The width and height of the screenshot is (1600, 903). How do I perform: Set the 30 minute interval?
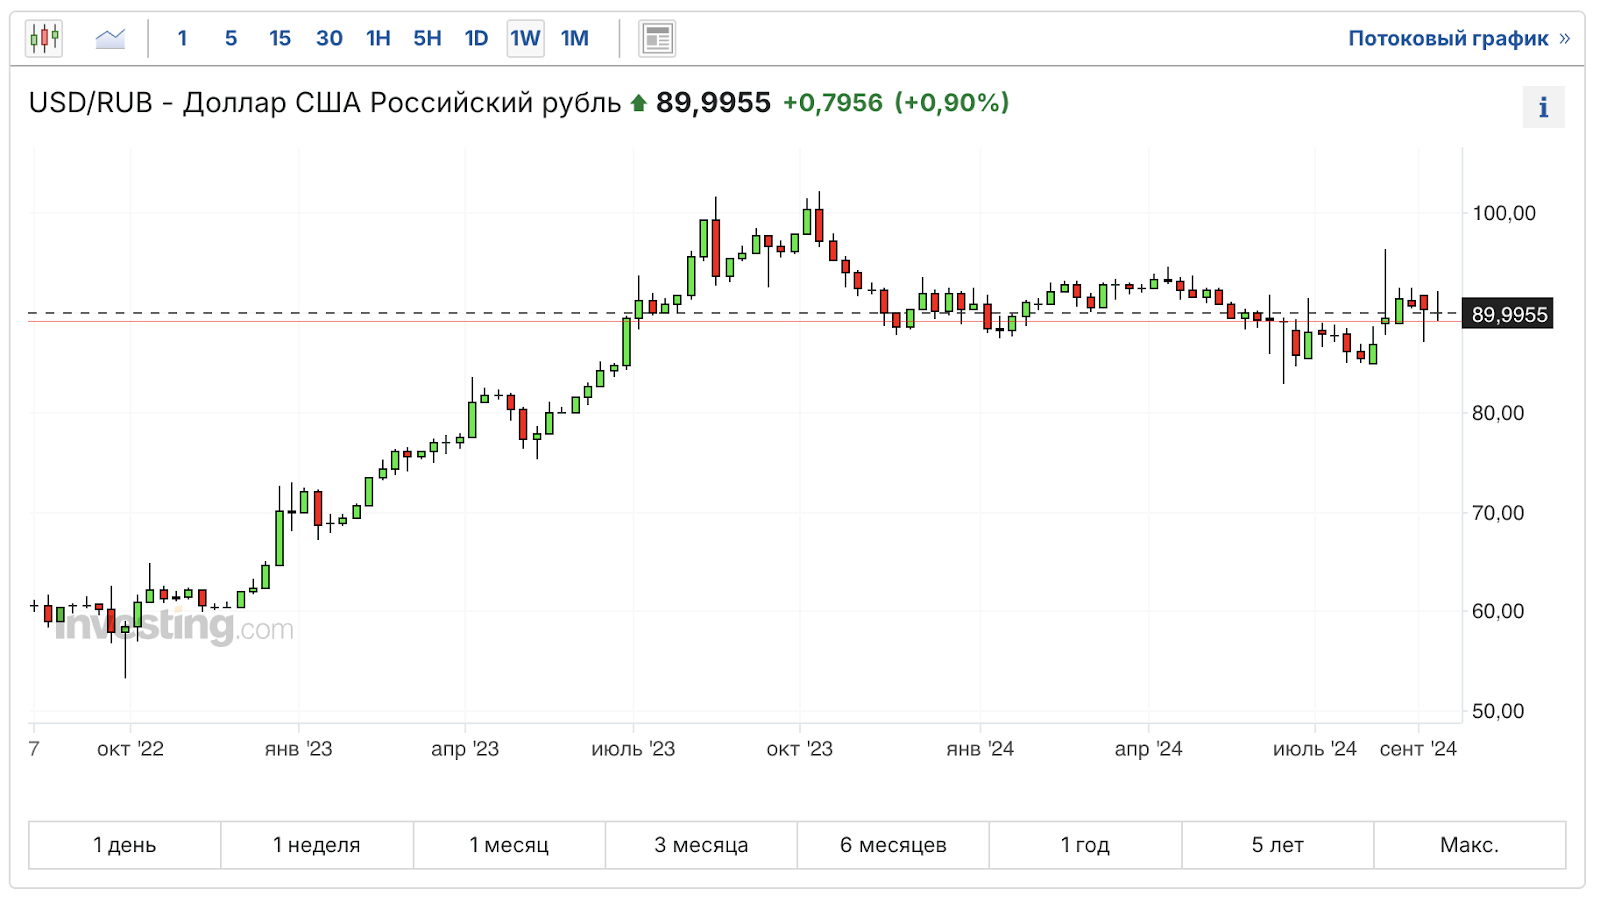pos(329,39)
